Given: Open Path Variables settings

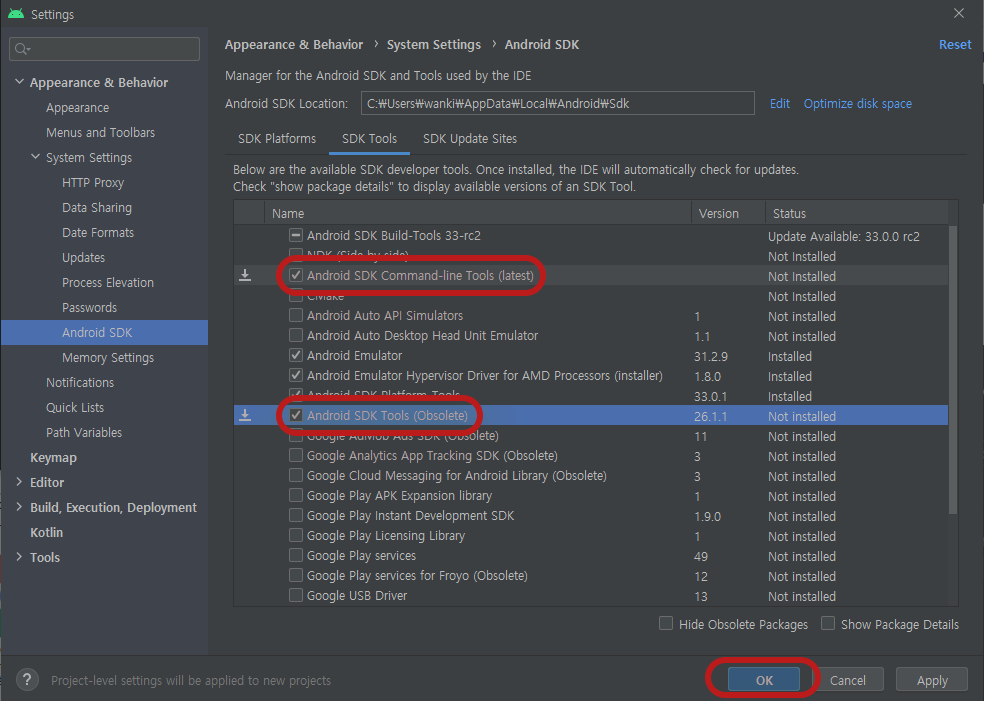Looking at the screenshot, I should point(83,432).
